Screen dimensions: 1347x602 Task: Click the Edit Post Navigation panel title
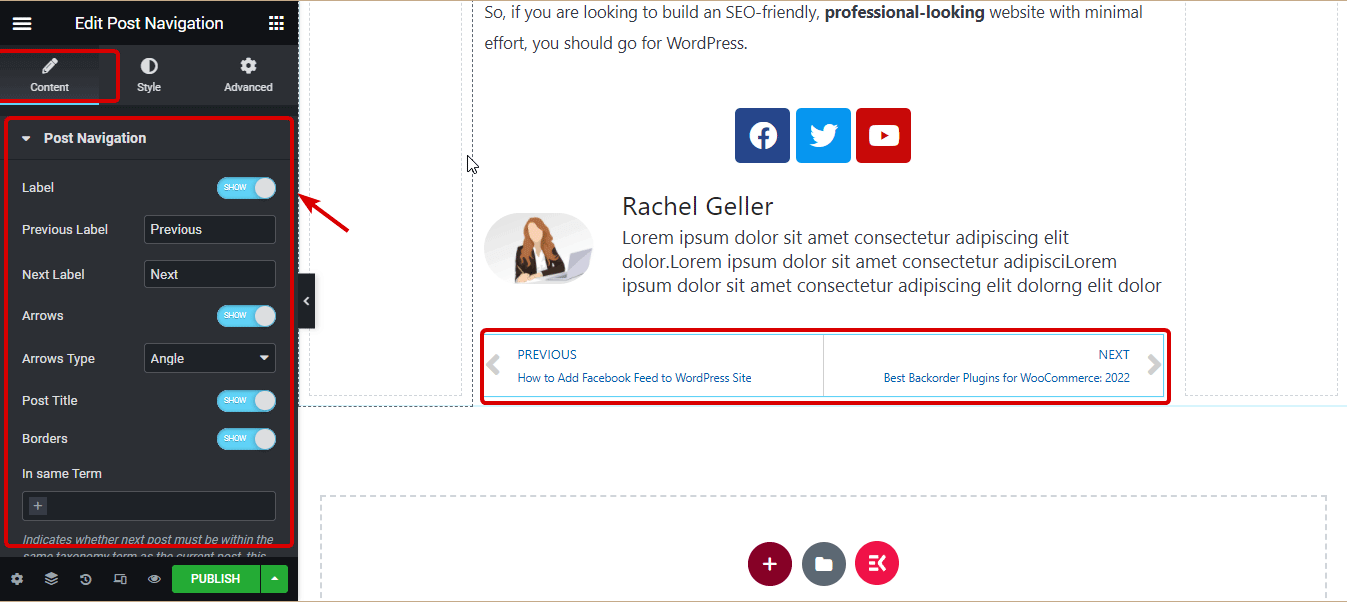(x=149, y=23)
